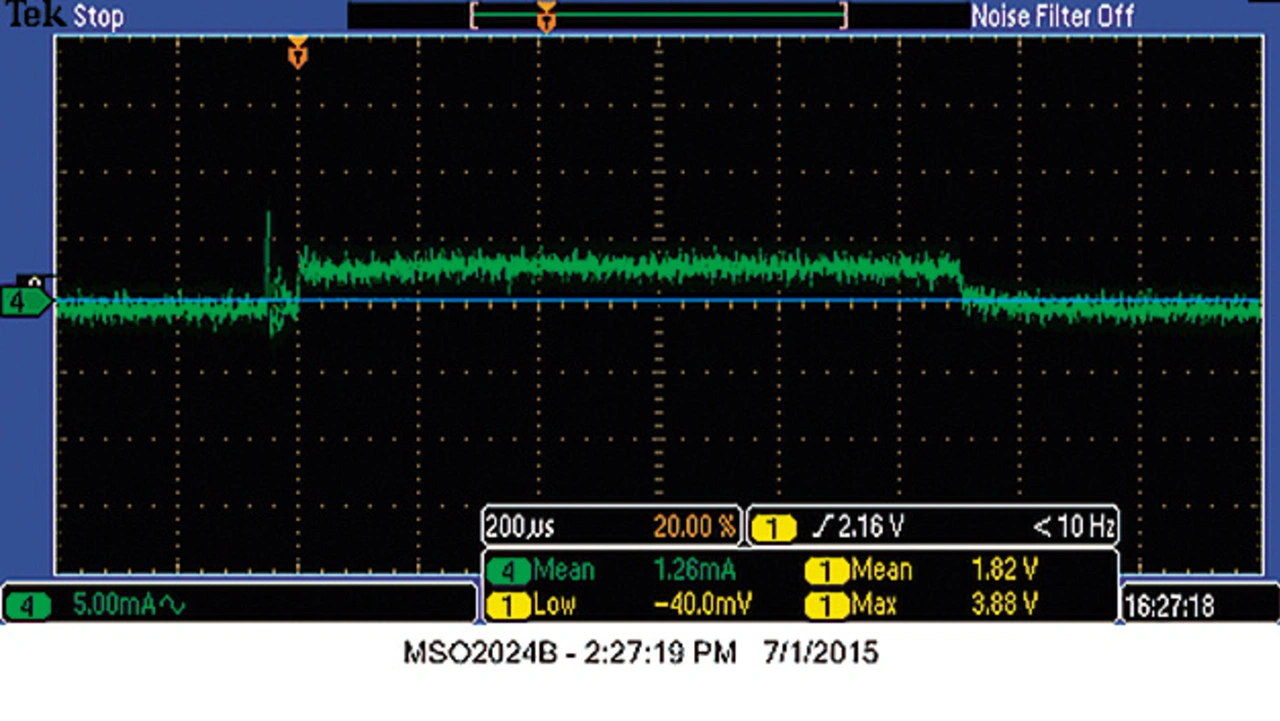Select the trigger marker in the top overview bar

(x=546, y=16)
